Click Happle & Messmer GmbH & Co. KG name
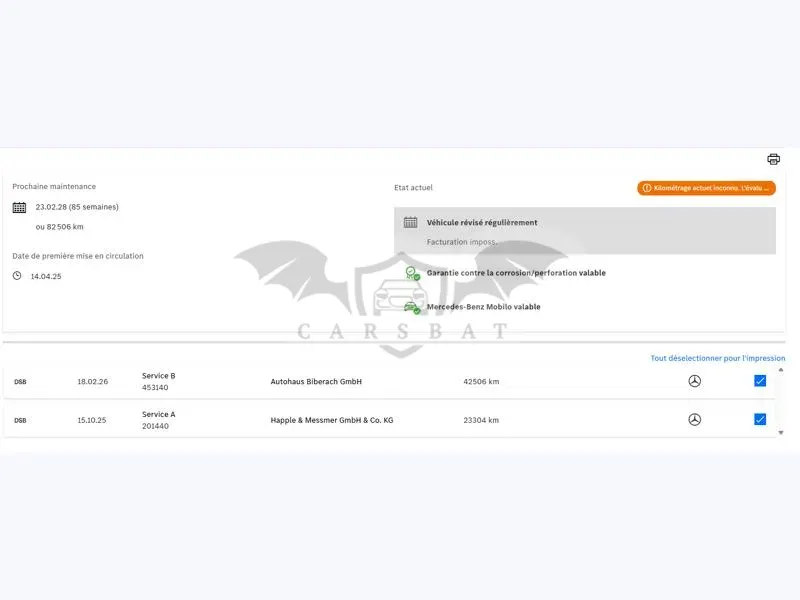Screen dimensions: 800x600 coord(332,420)
